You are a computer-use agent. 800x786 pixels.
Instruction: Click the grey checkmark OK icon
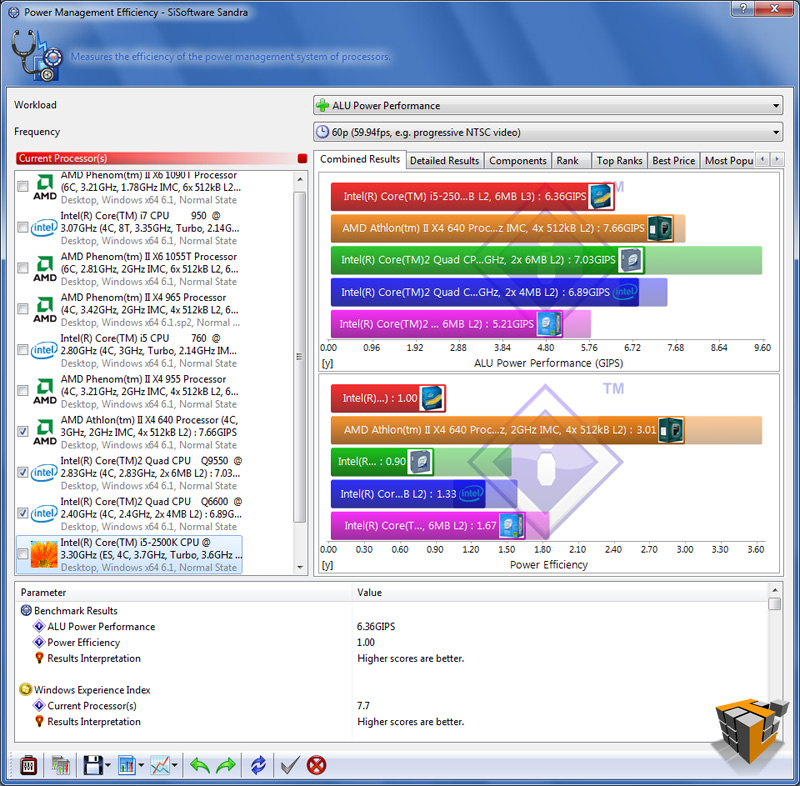click(290, 765)
